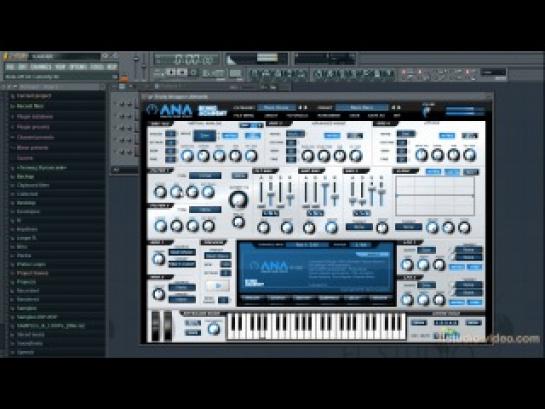545x409 pixels.
Task: Click the last knob of Filter 2
Action: (x=208, y=226)
